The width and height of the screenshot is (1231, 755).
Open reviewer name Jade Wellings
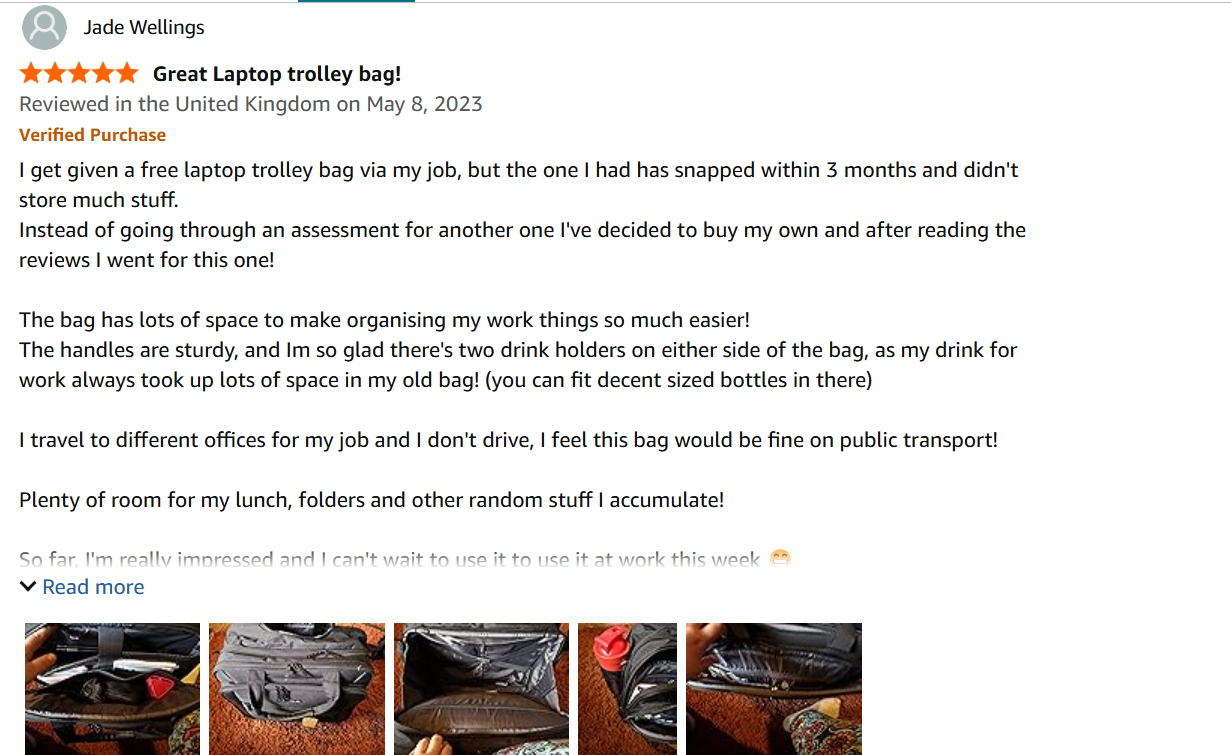(144, 27)
